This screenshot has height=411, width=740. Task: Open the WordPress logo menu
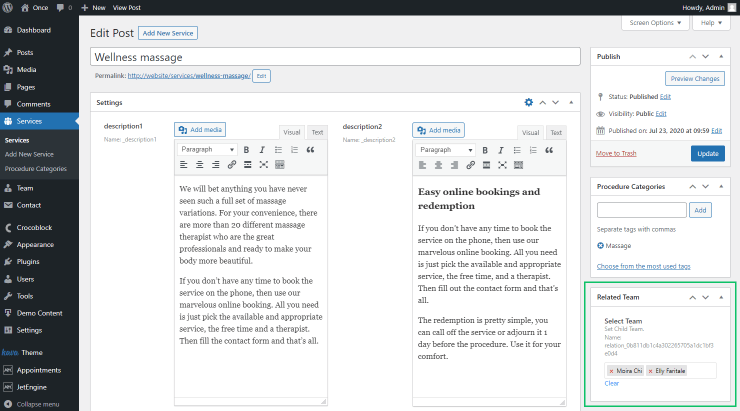point(8,8)
